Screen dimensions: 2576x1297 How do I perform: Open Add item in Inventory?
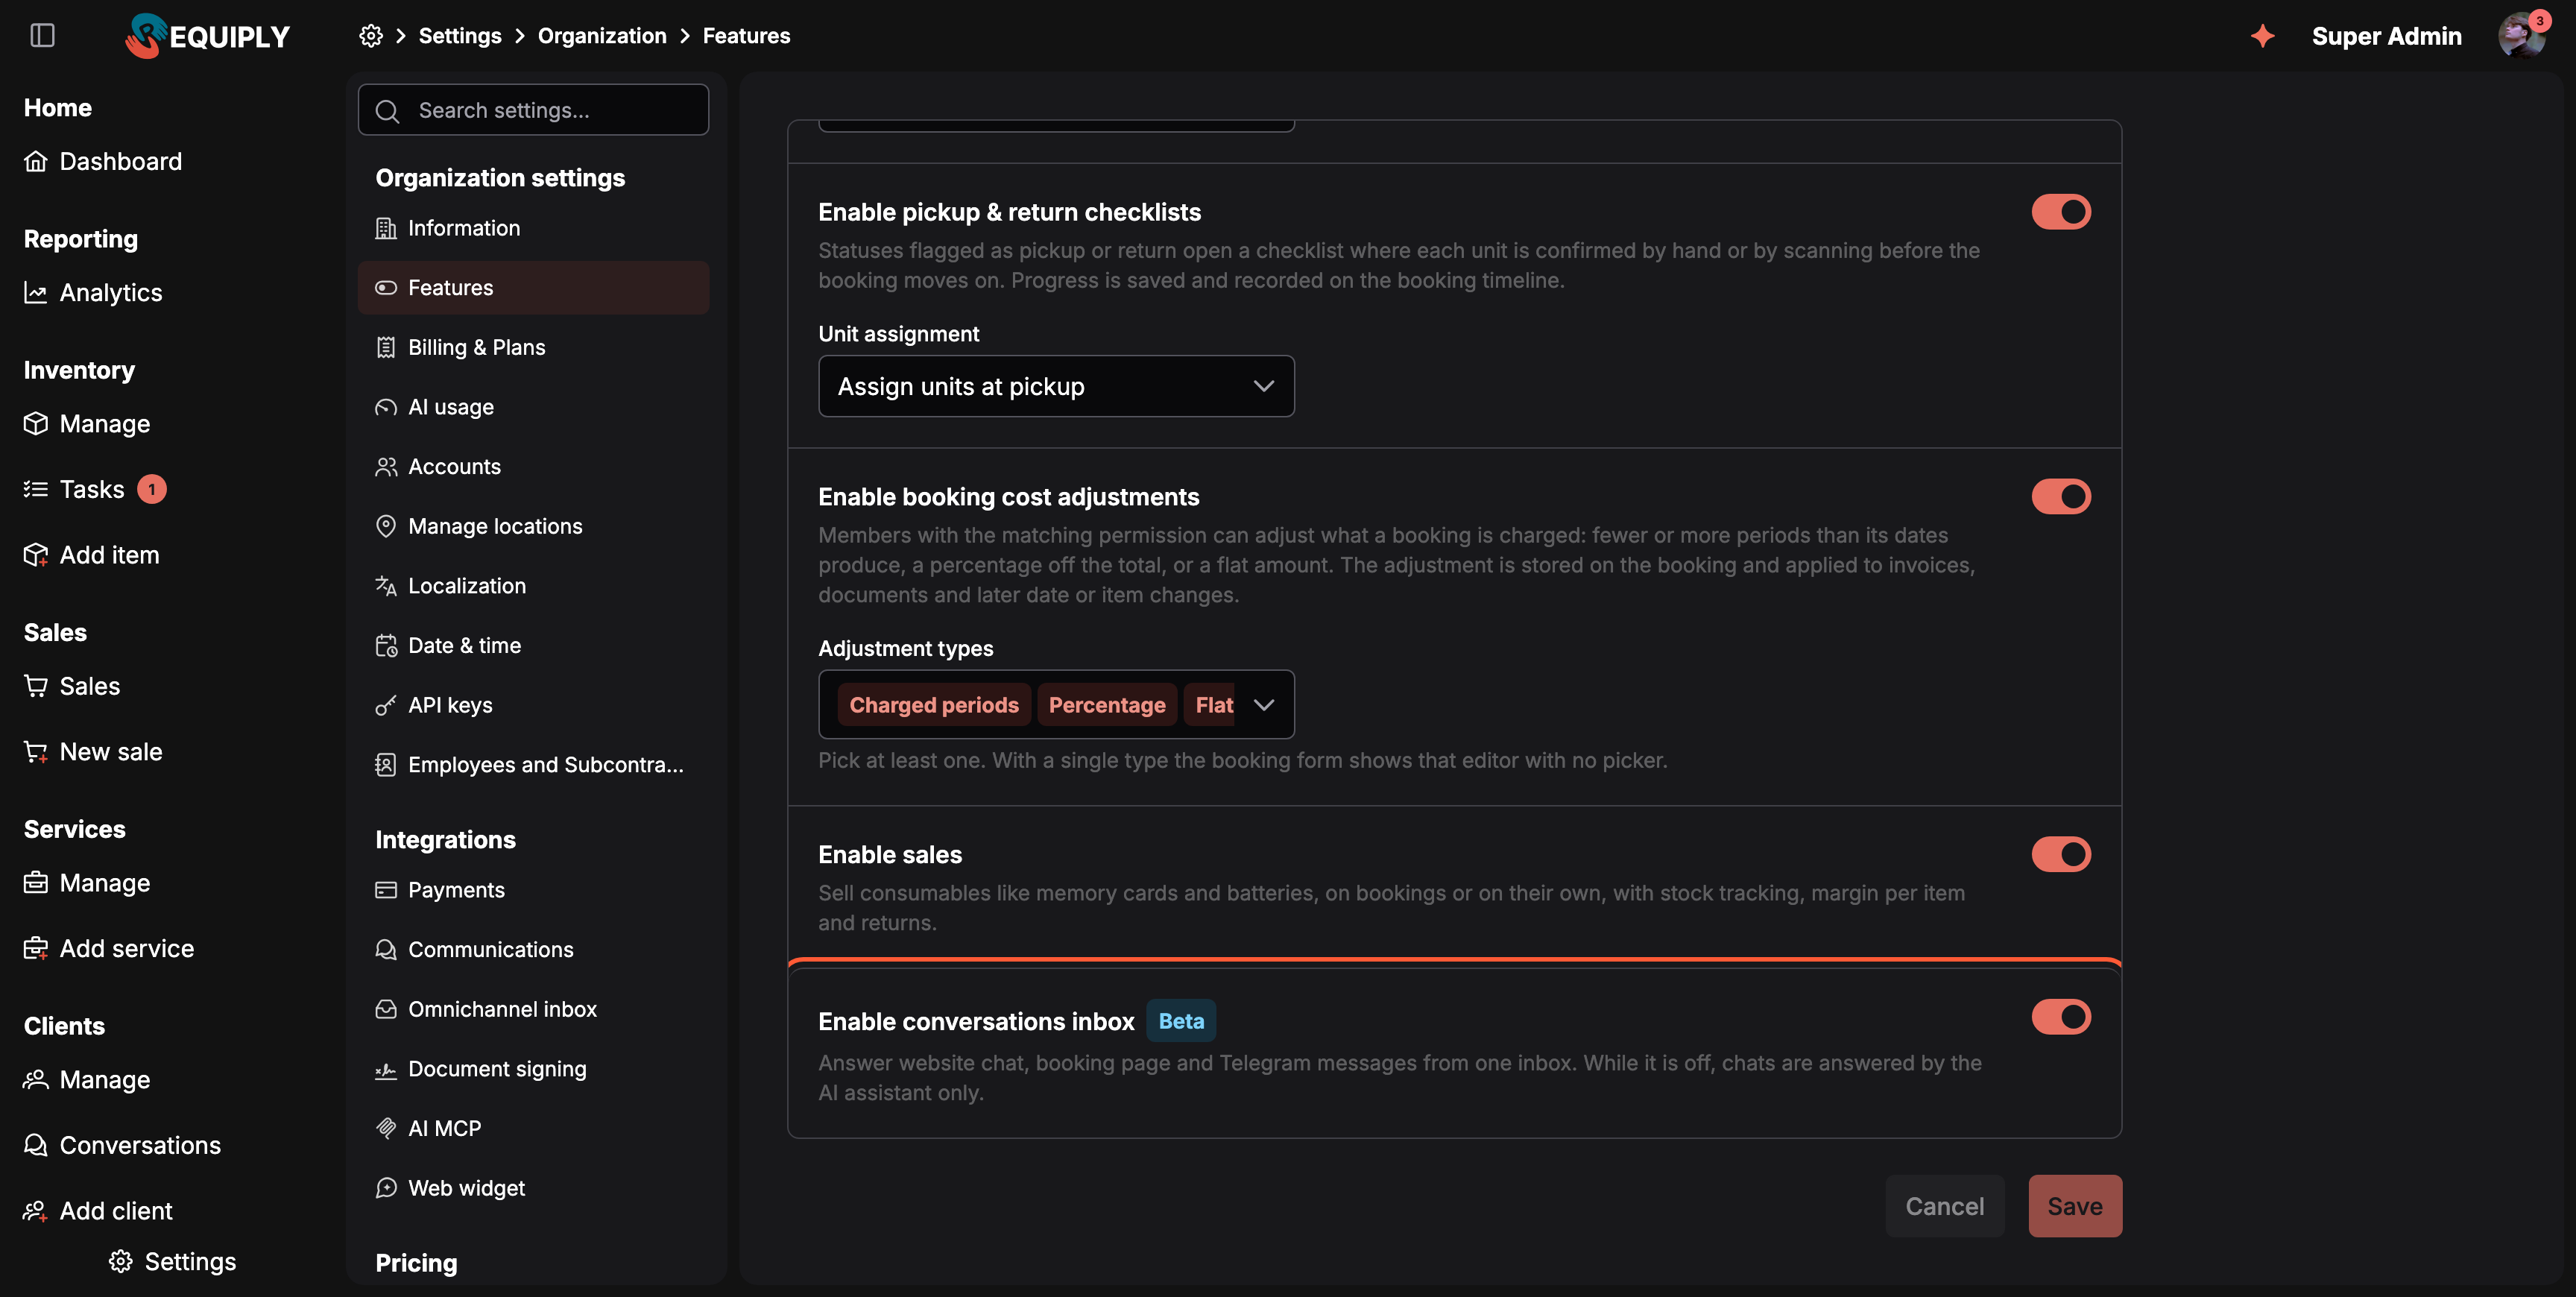tap(92, 555)
